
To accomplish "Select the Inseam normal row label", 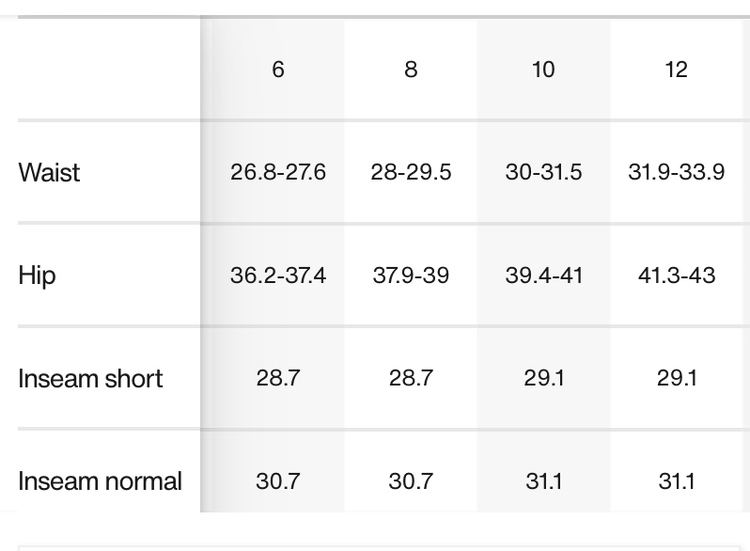I will point(100,481).
